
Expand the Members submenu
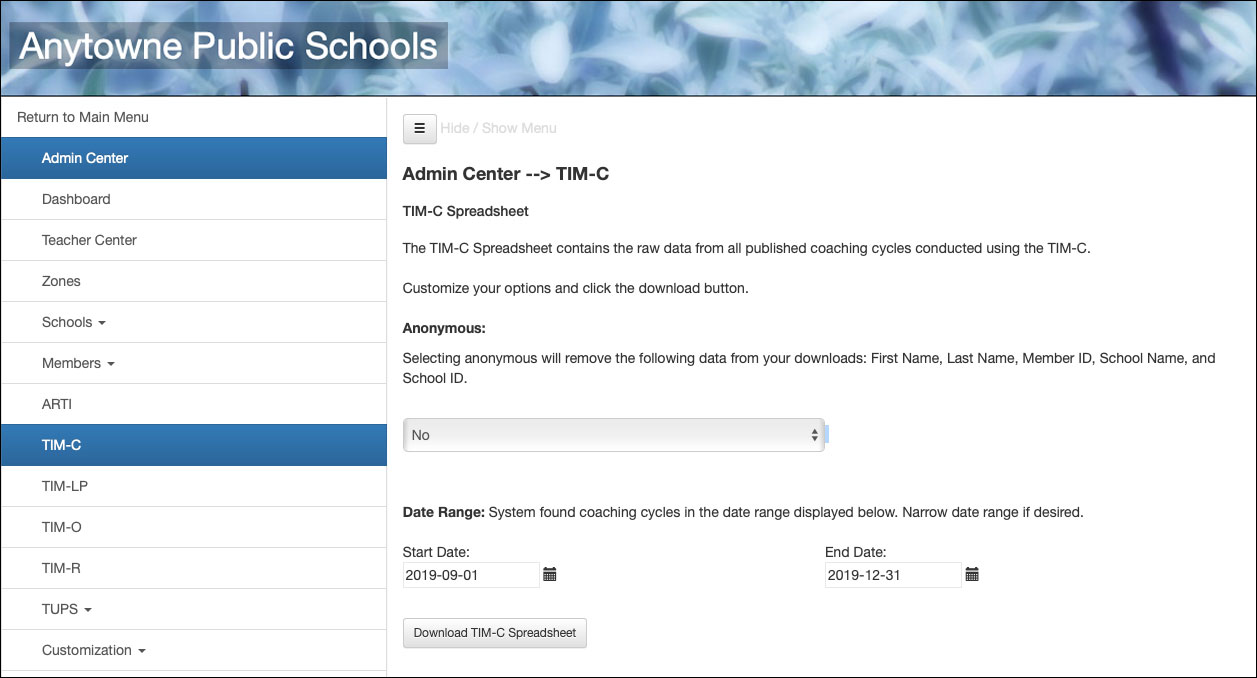click(x=194, y=363)
